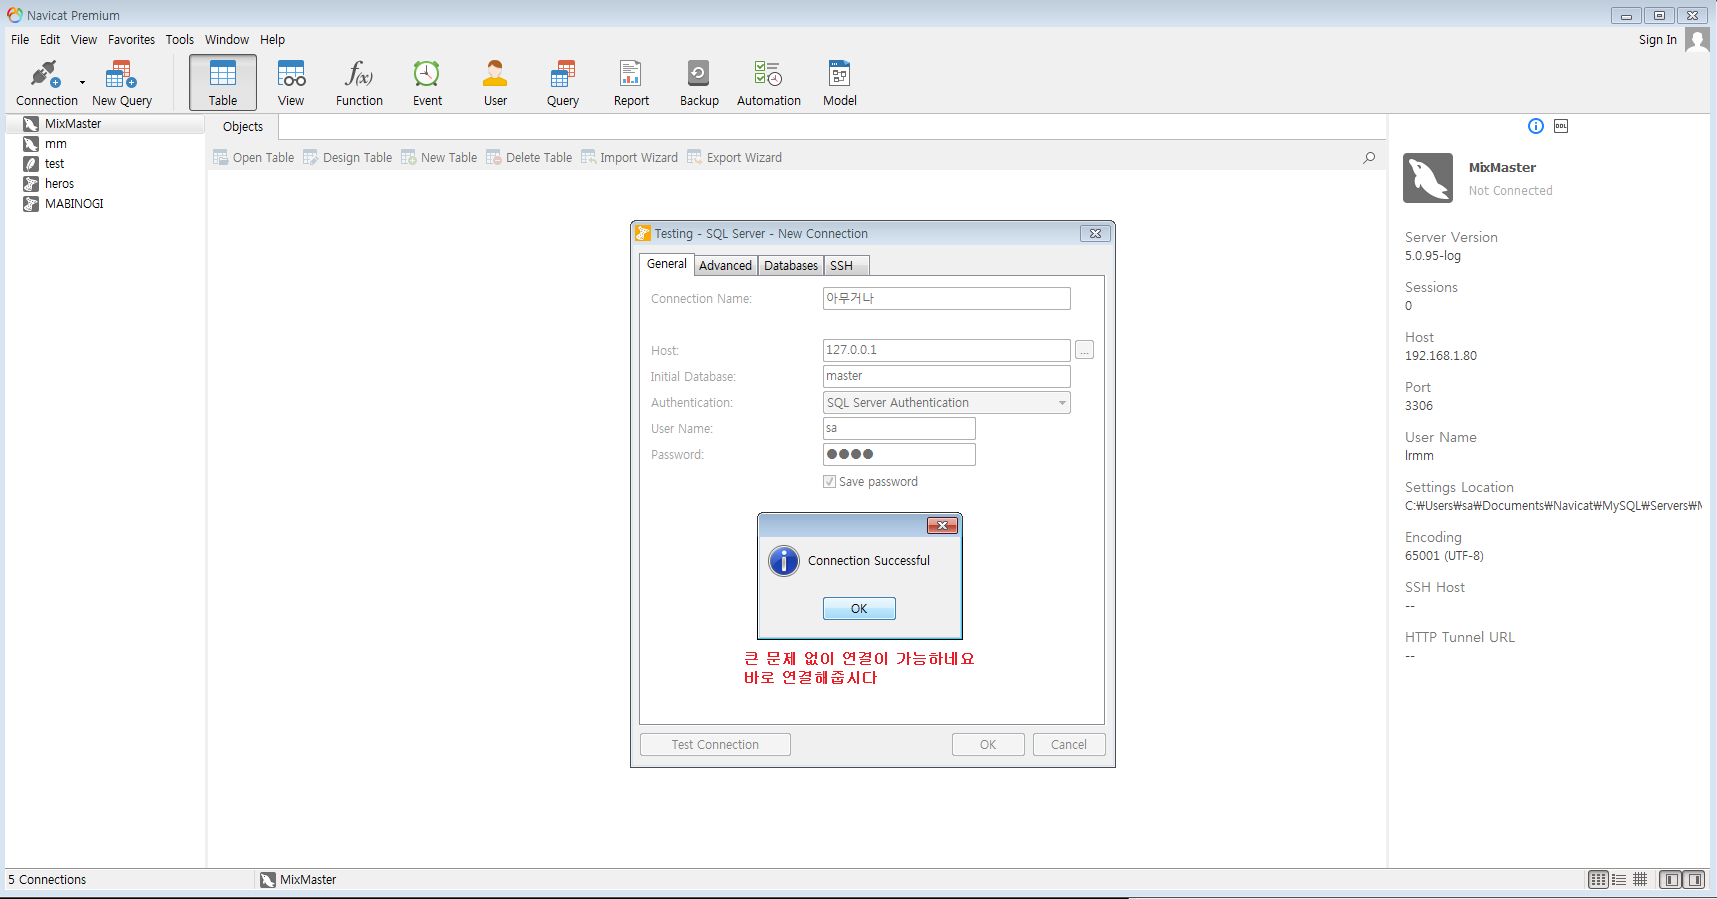Open the Help menu
Viewport: 1717px width, 899px height.
coord(272,40)
